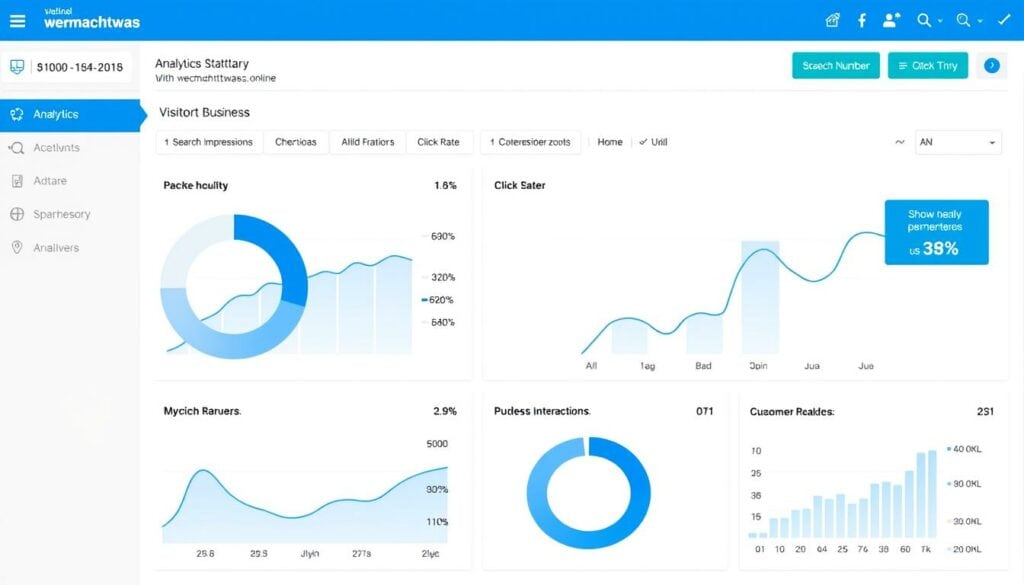The width and height of the screenshot is (1024, 585).
Task: Click the Search Number button
Action: click(x=835, y=64)
